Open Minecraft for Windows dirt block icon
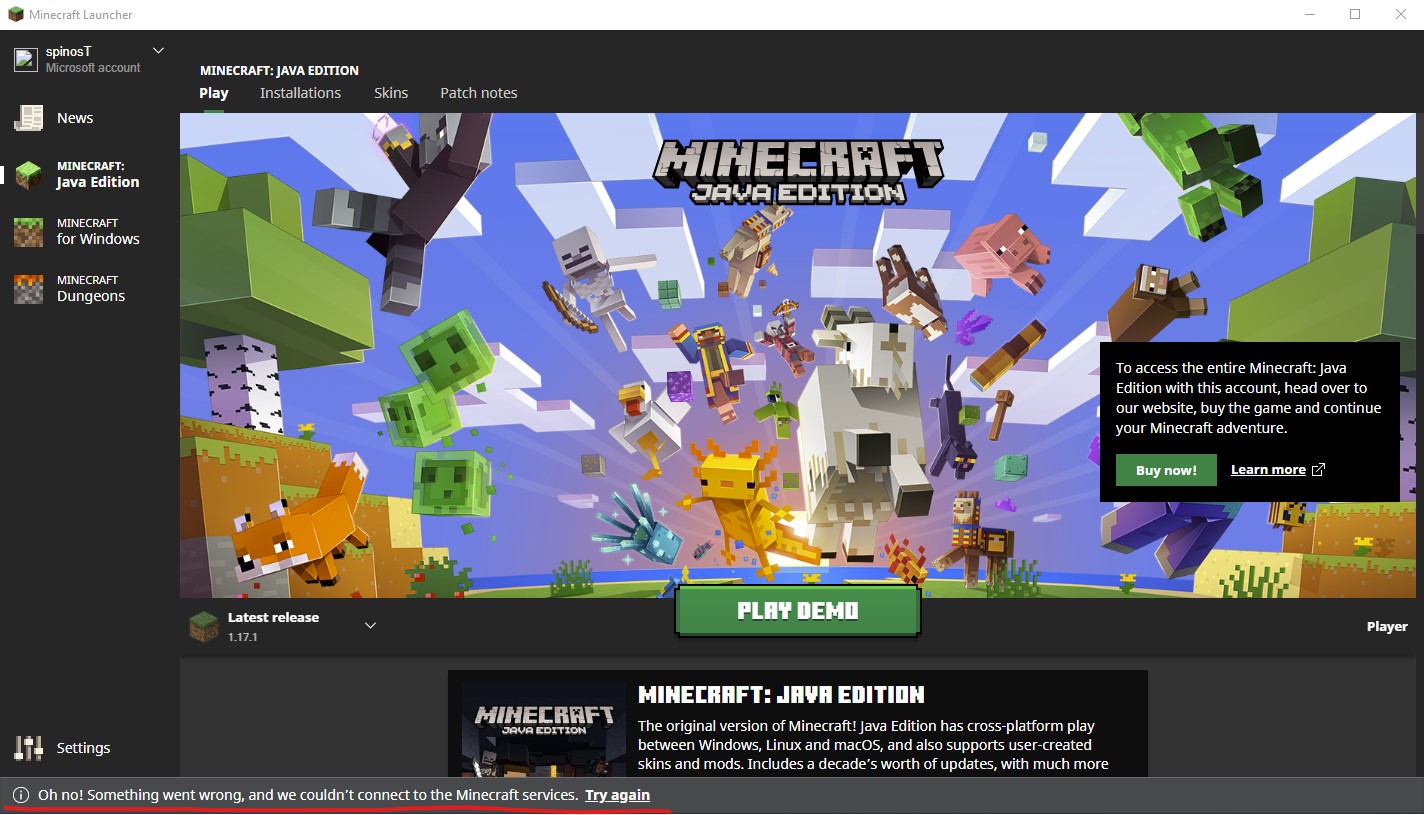This screenshot has width=1424, height=815. tap(28, 232)
